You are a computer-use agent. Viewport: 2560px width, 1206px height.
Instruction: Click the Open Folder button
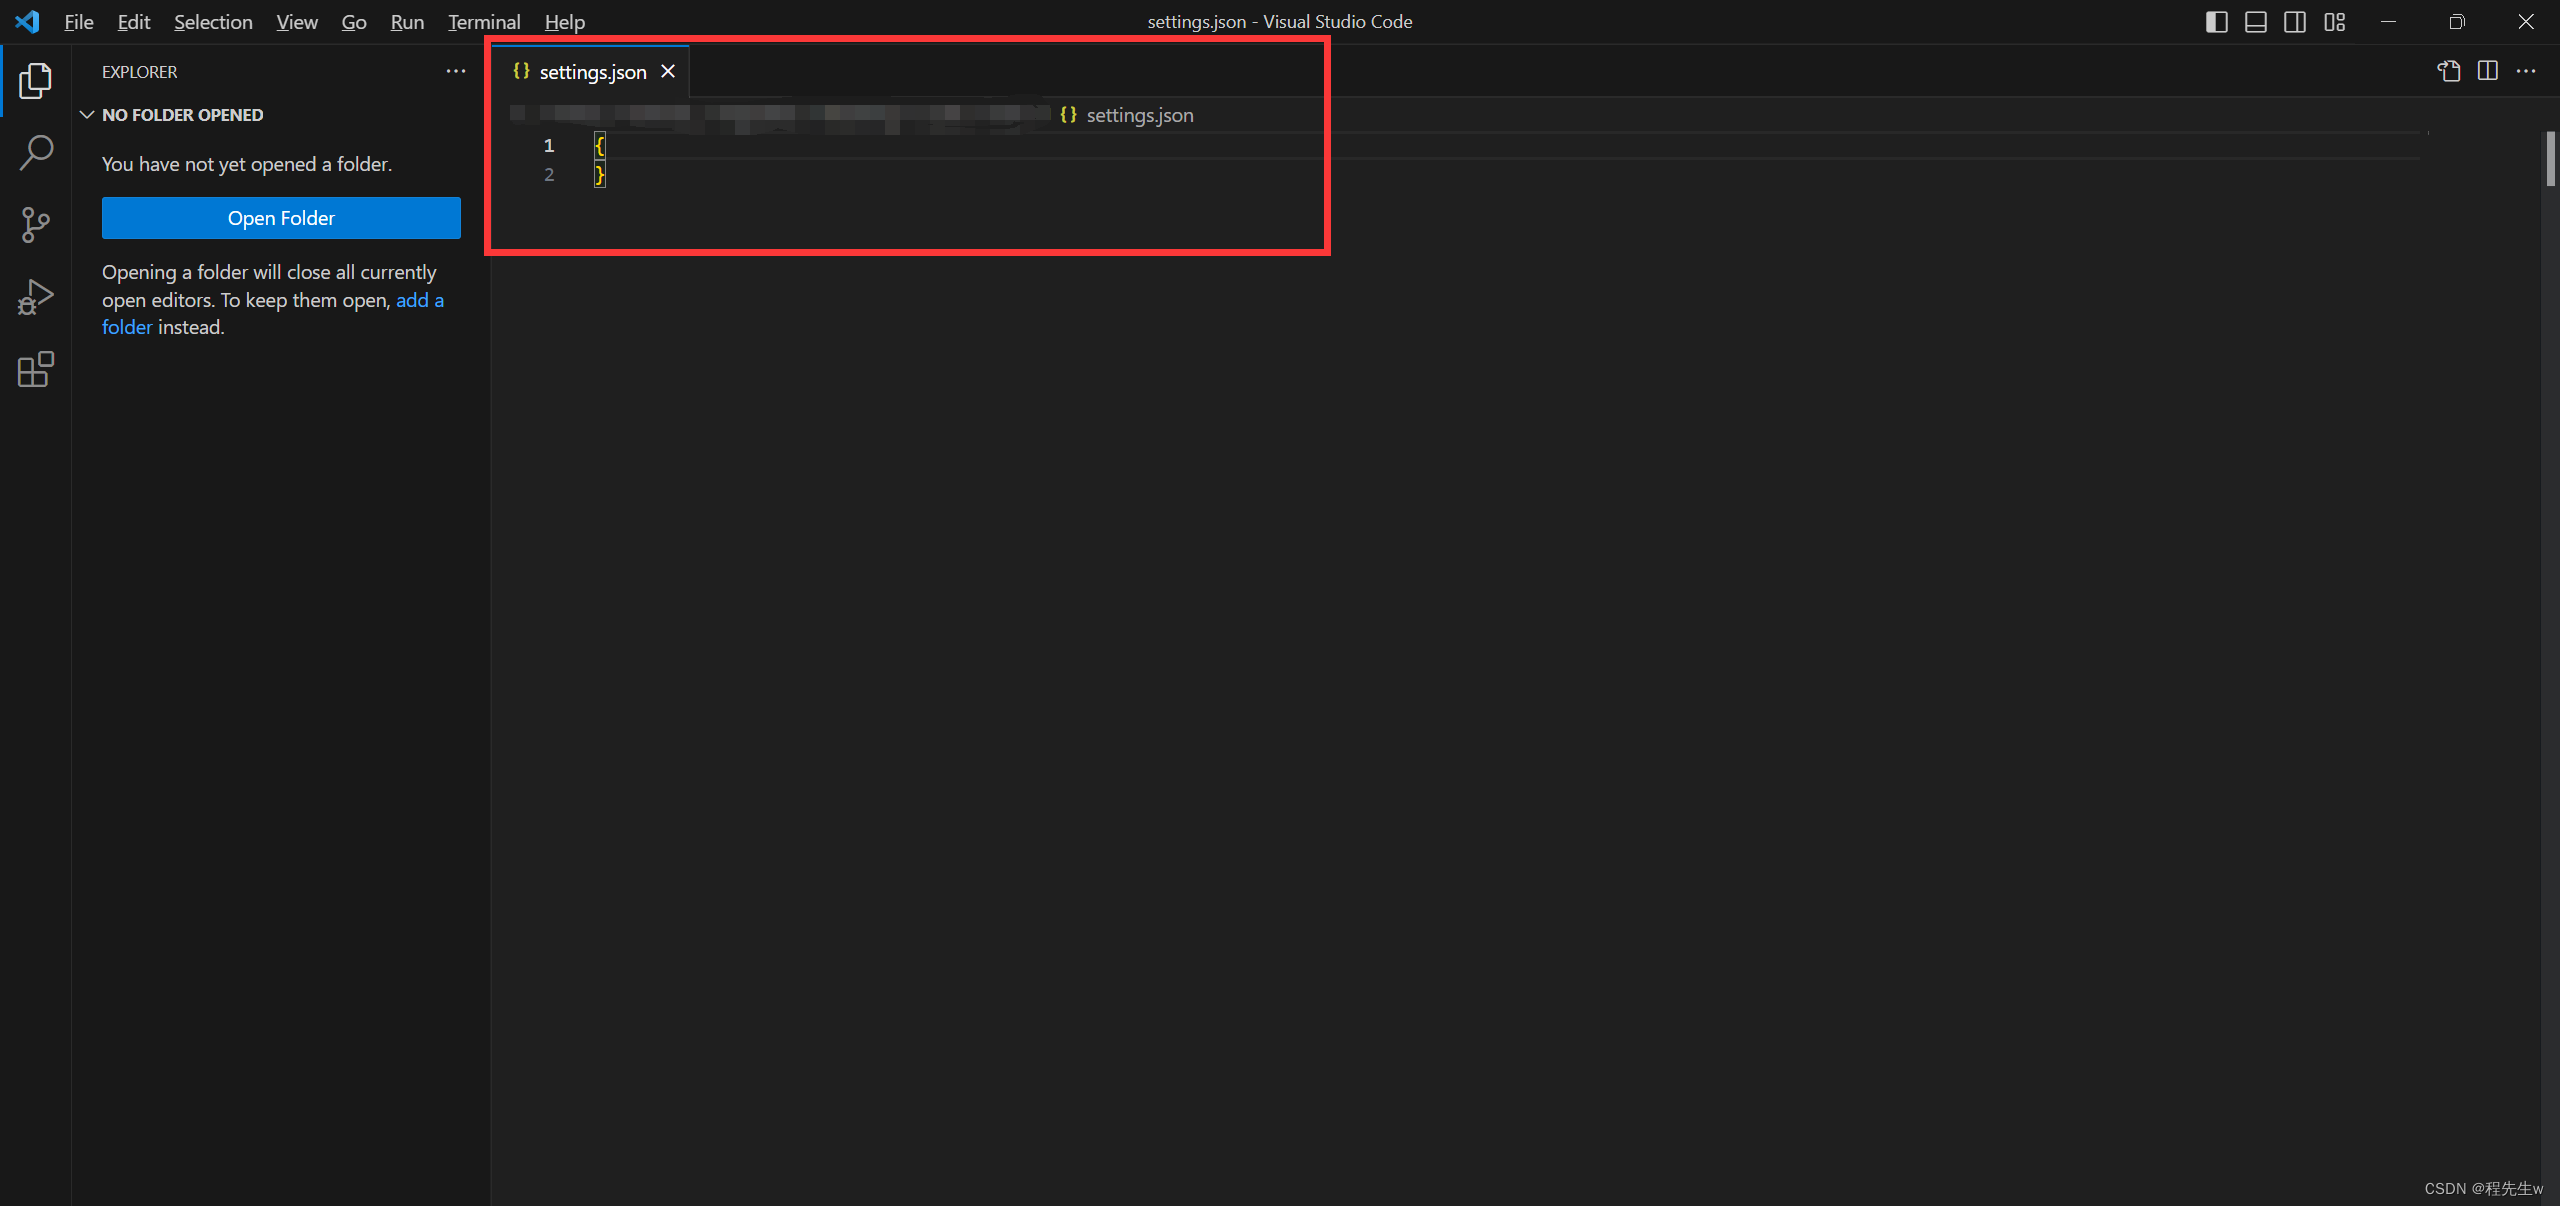point(281,218)
